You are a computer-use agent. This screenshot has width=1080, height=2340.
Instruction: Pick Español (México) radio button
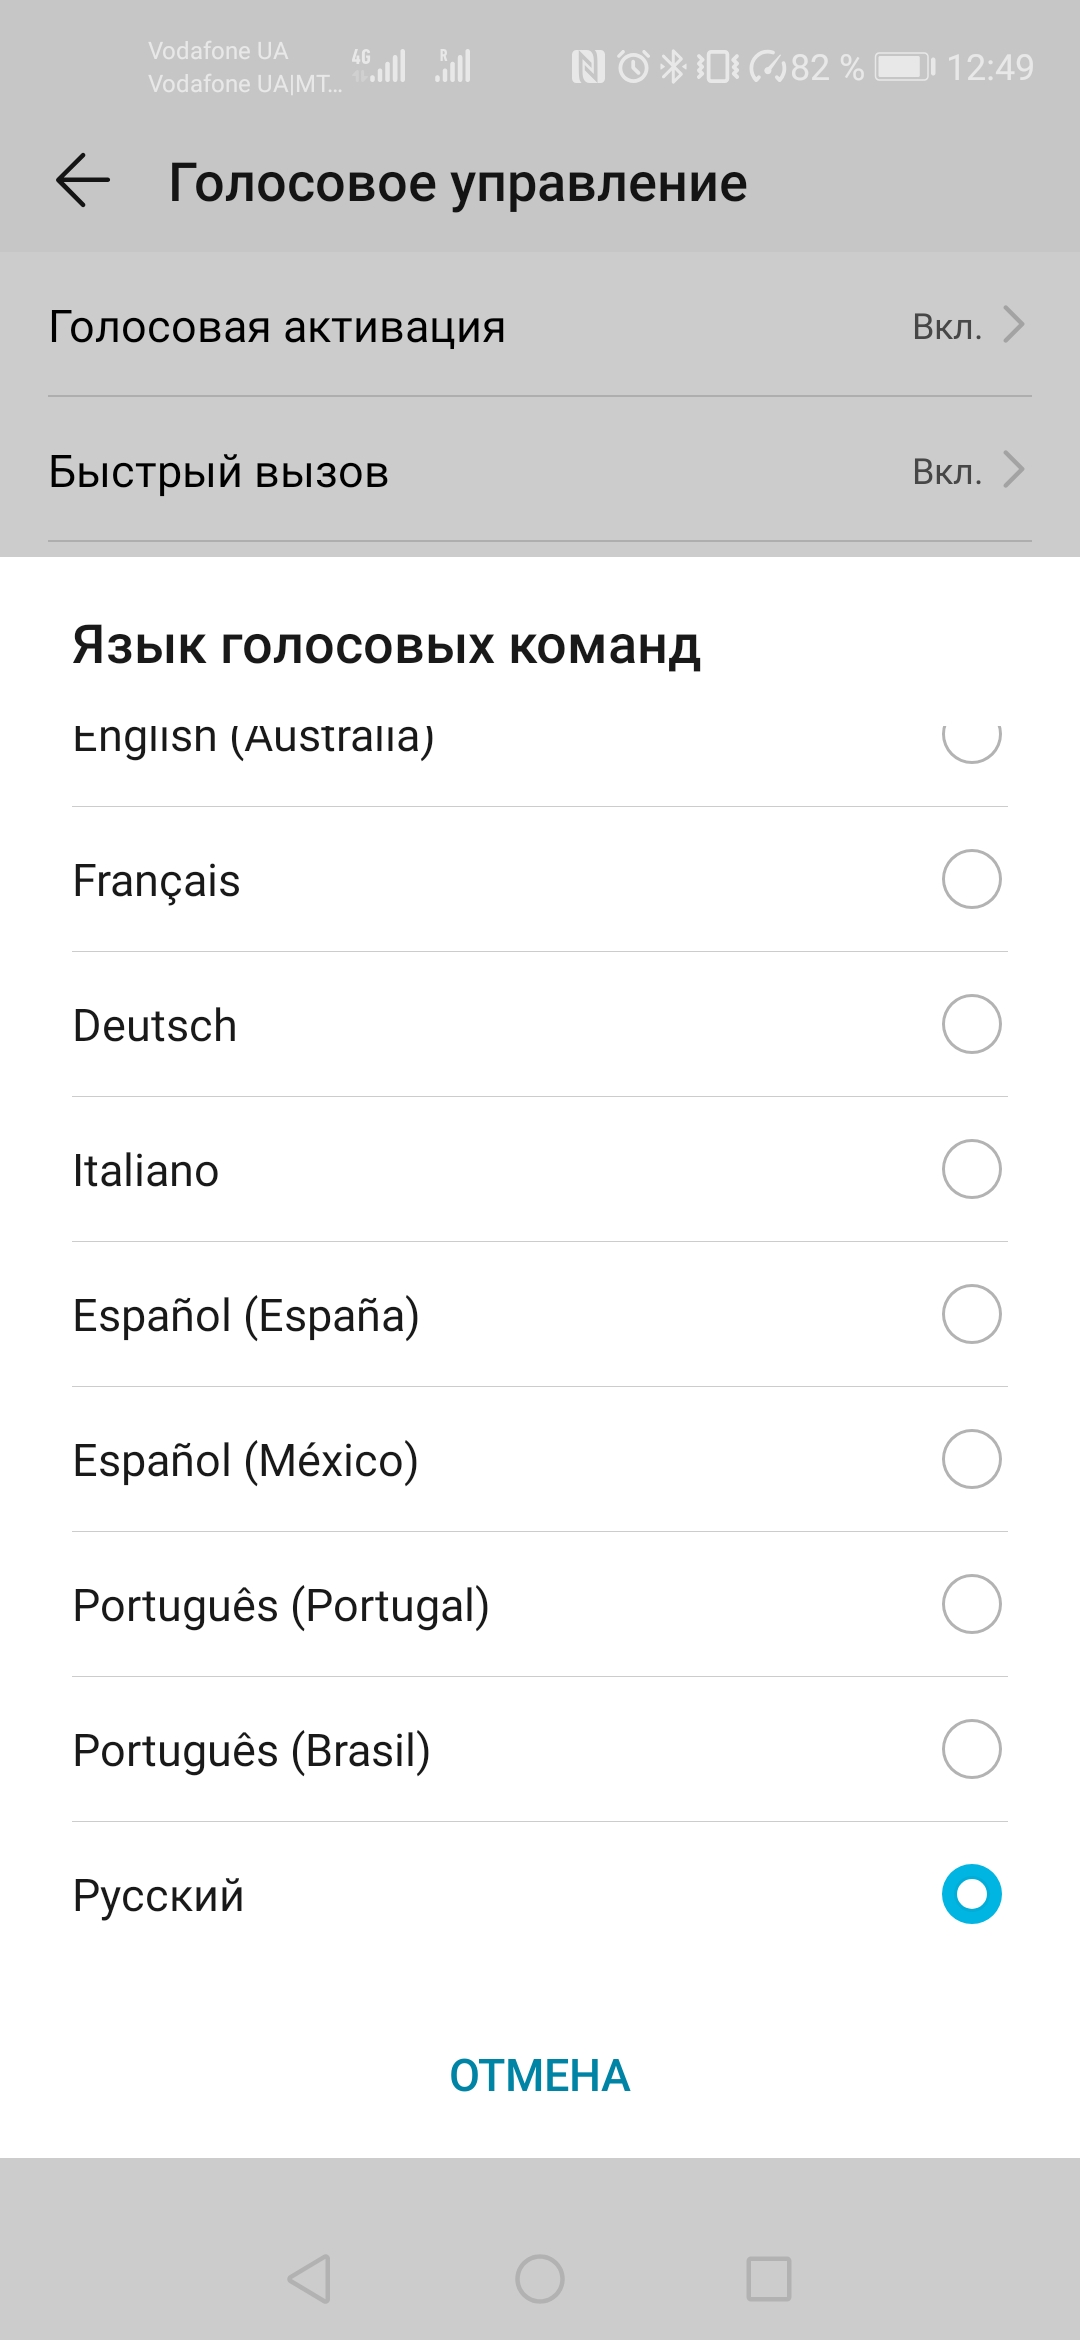[971, 1459]
